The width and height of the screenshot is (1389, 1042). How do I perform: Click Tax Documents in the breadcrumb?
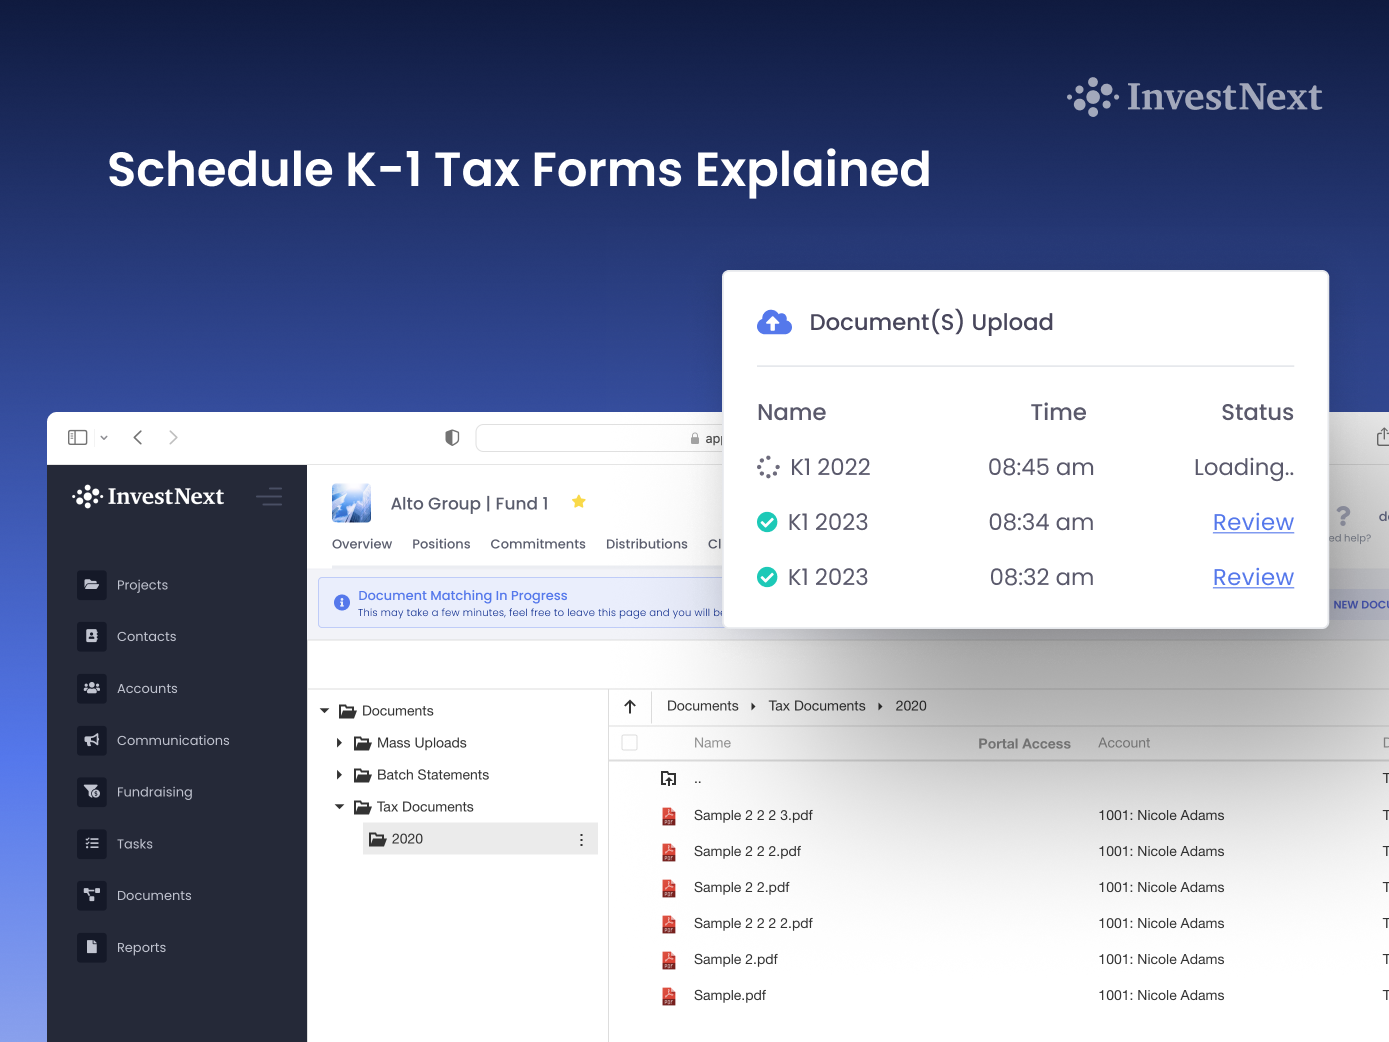(x=817, y=706)
